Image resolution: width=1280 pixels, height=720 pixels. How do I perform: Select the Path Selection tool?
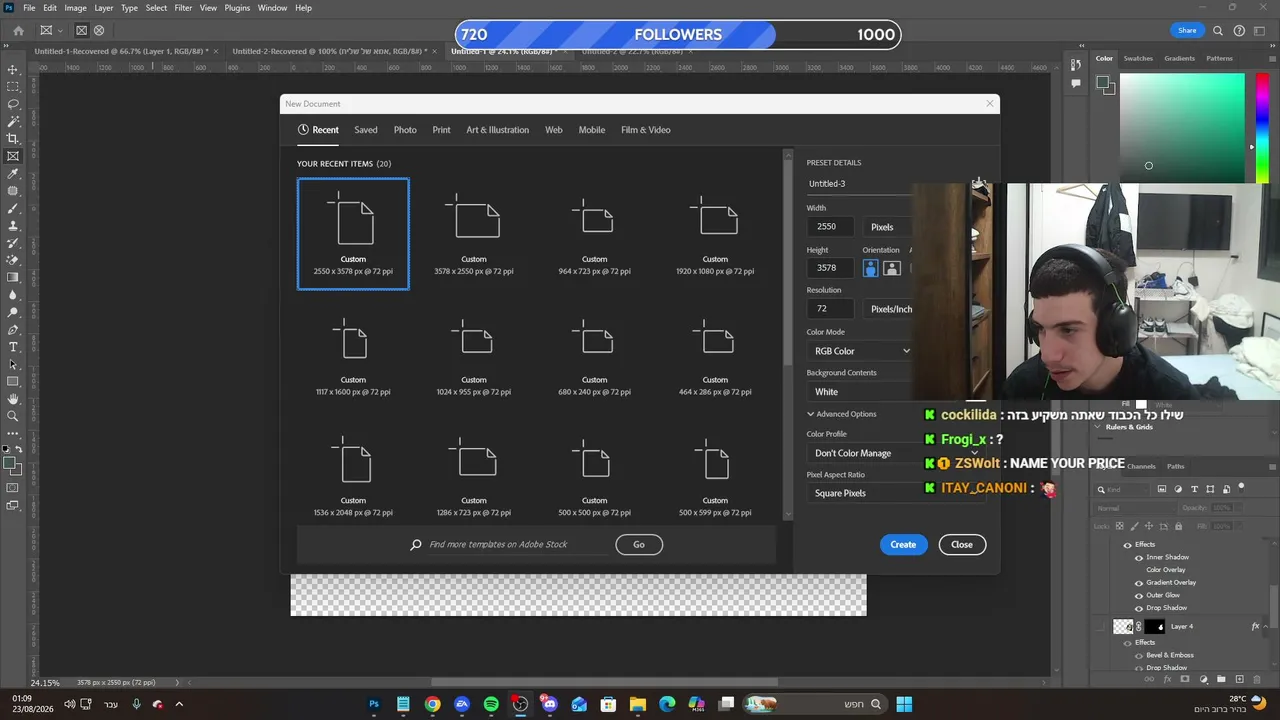[x=13, y=364]
